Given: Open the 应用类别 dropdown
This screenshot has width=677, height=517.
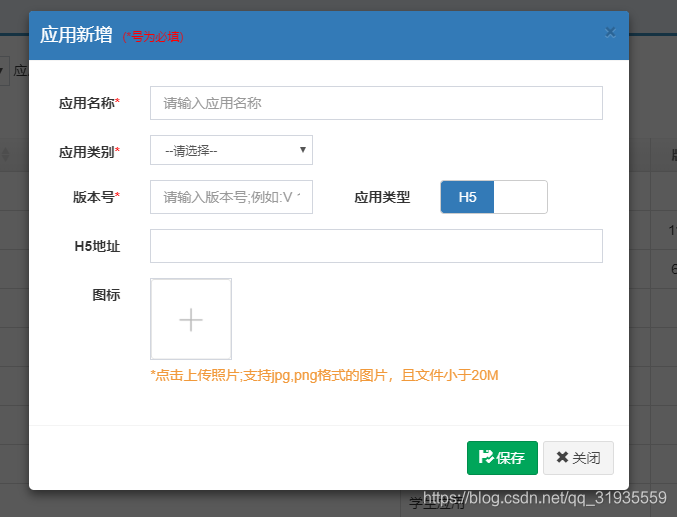Looking at the screenshot, I should [x=231, y=150].
